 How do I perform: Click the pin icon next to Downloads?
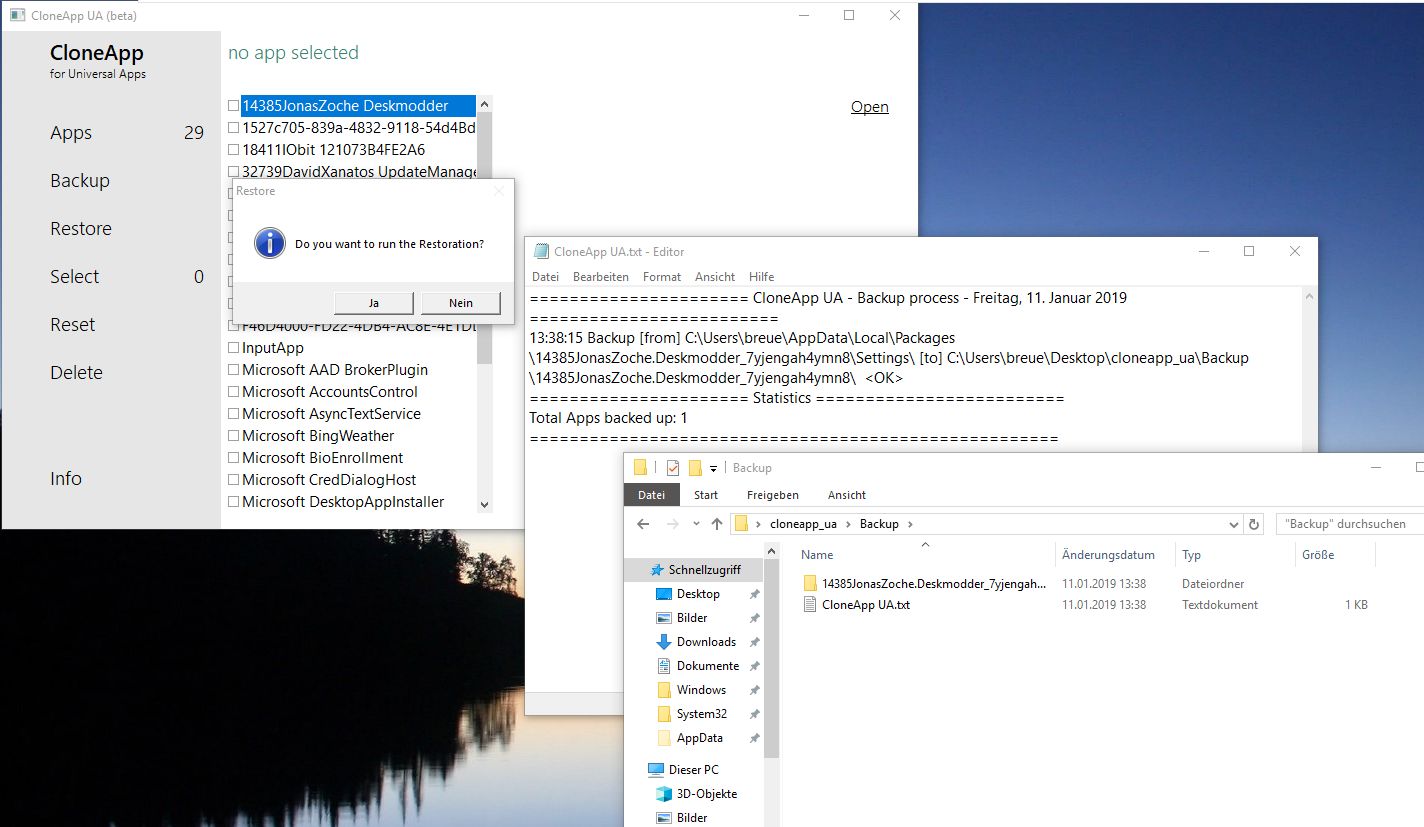click(755, 642)
